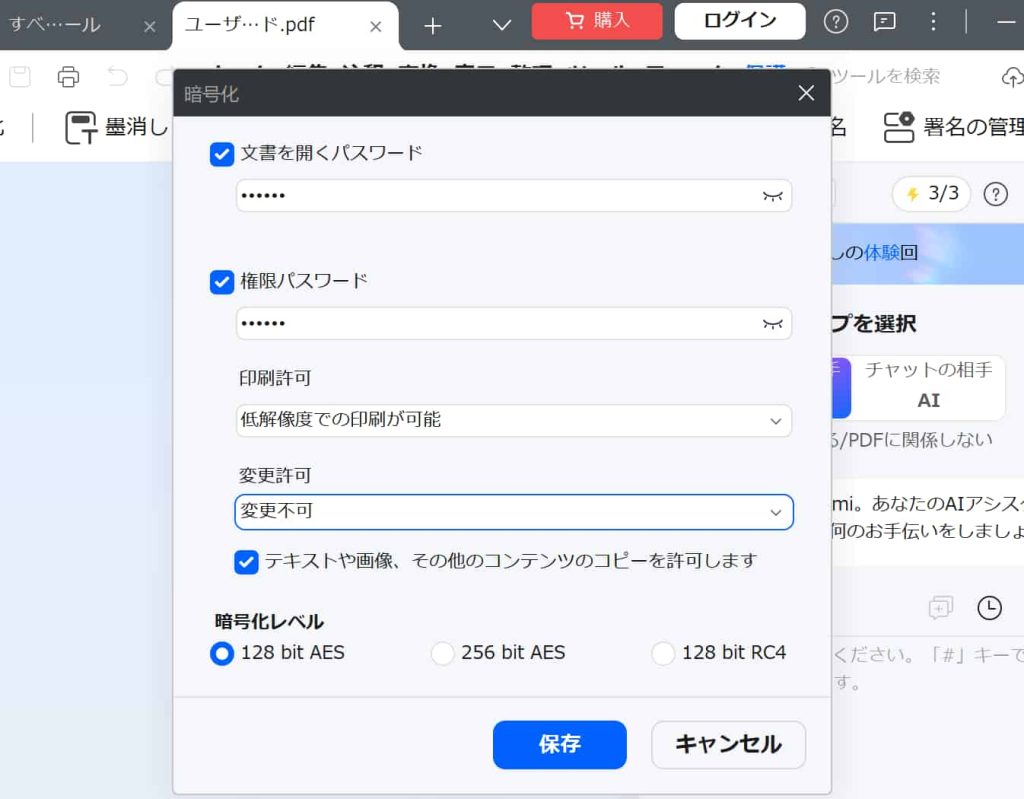
Task: Click the 保存 save button
Action: [559, 745]
